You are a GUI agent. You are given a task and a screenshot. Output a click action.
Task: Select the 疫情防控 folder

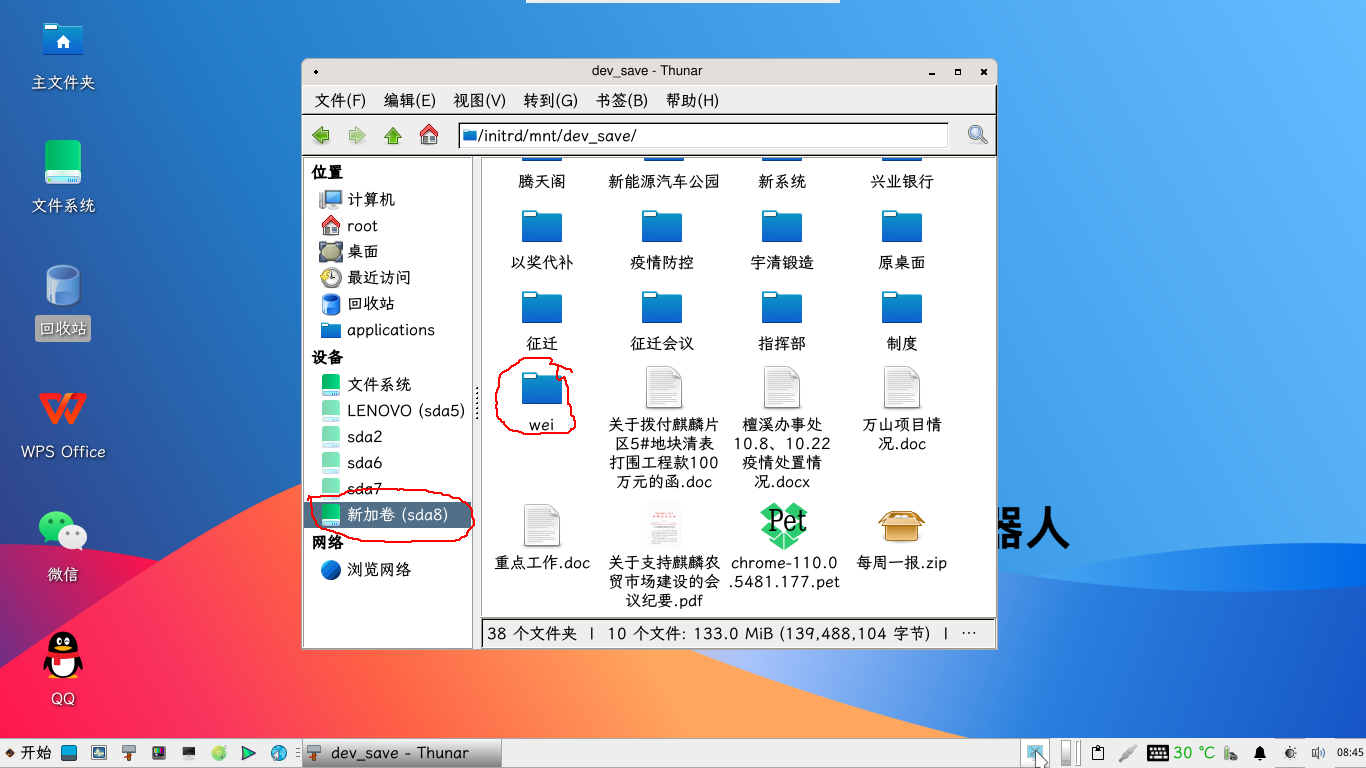click(x=662, y=240)
